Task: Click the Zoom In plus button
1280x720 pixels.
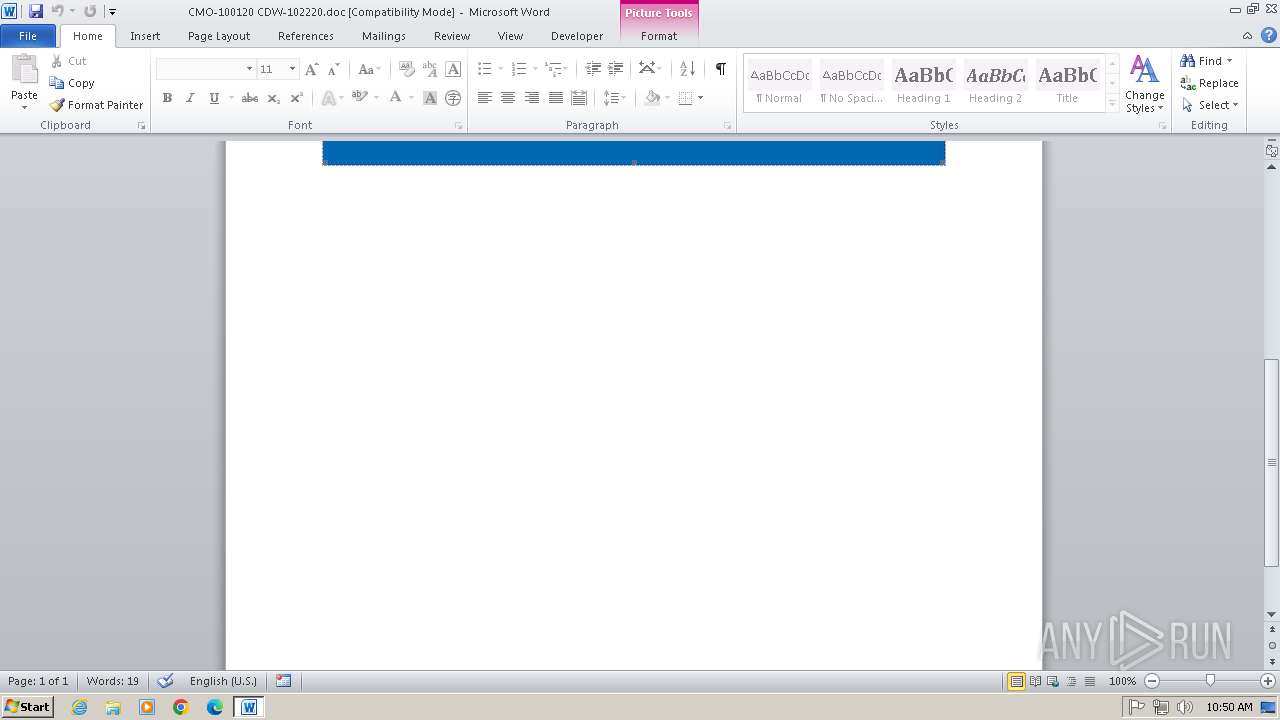Action: (x=1268, y=681)
